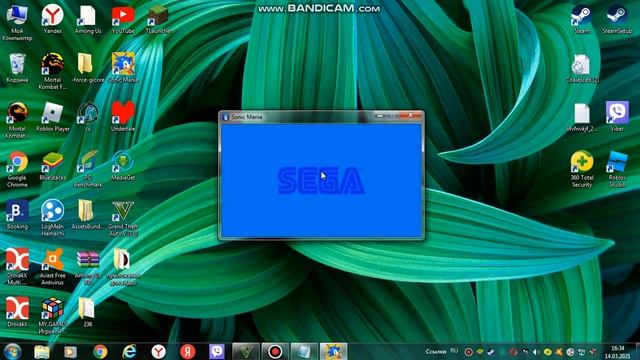Viewport: 640px width, 360px height.
Task: Change the RU input language indicator
Action: click(x=454, y=351)
